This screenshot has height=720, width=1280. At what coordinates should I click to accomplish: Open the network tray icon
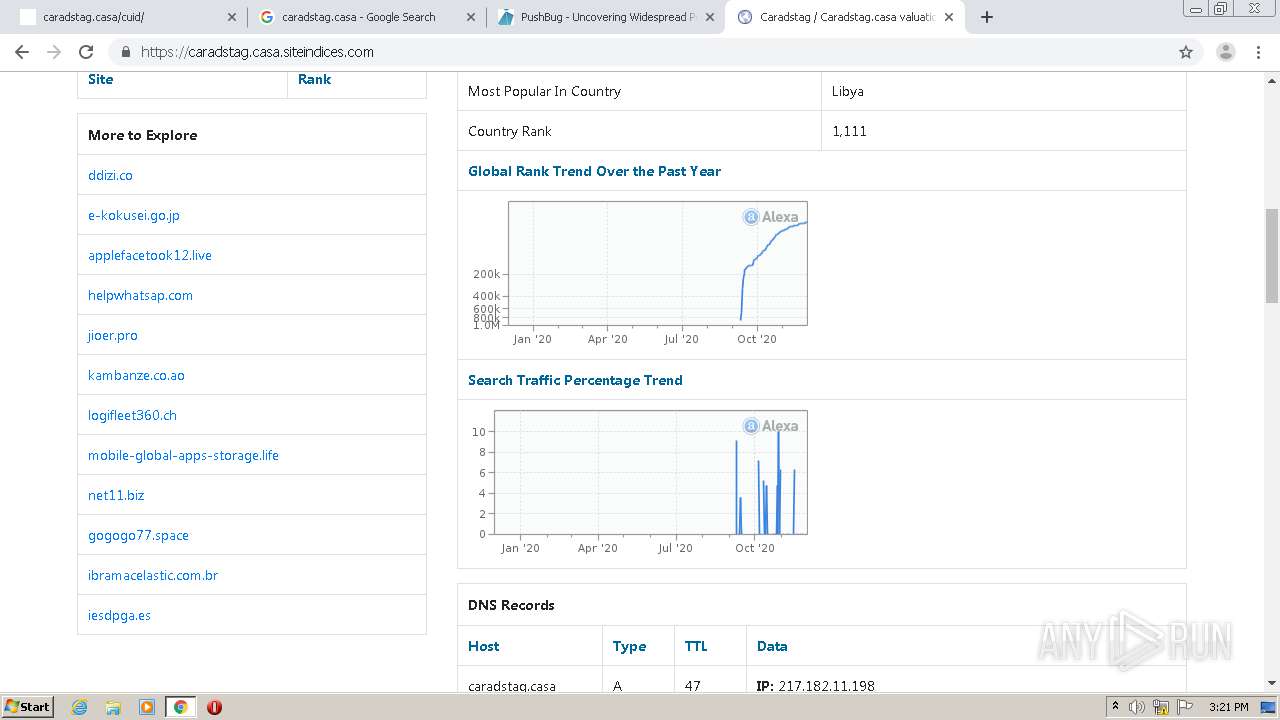coord(1161,707)
